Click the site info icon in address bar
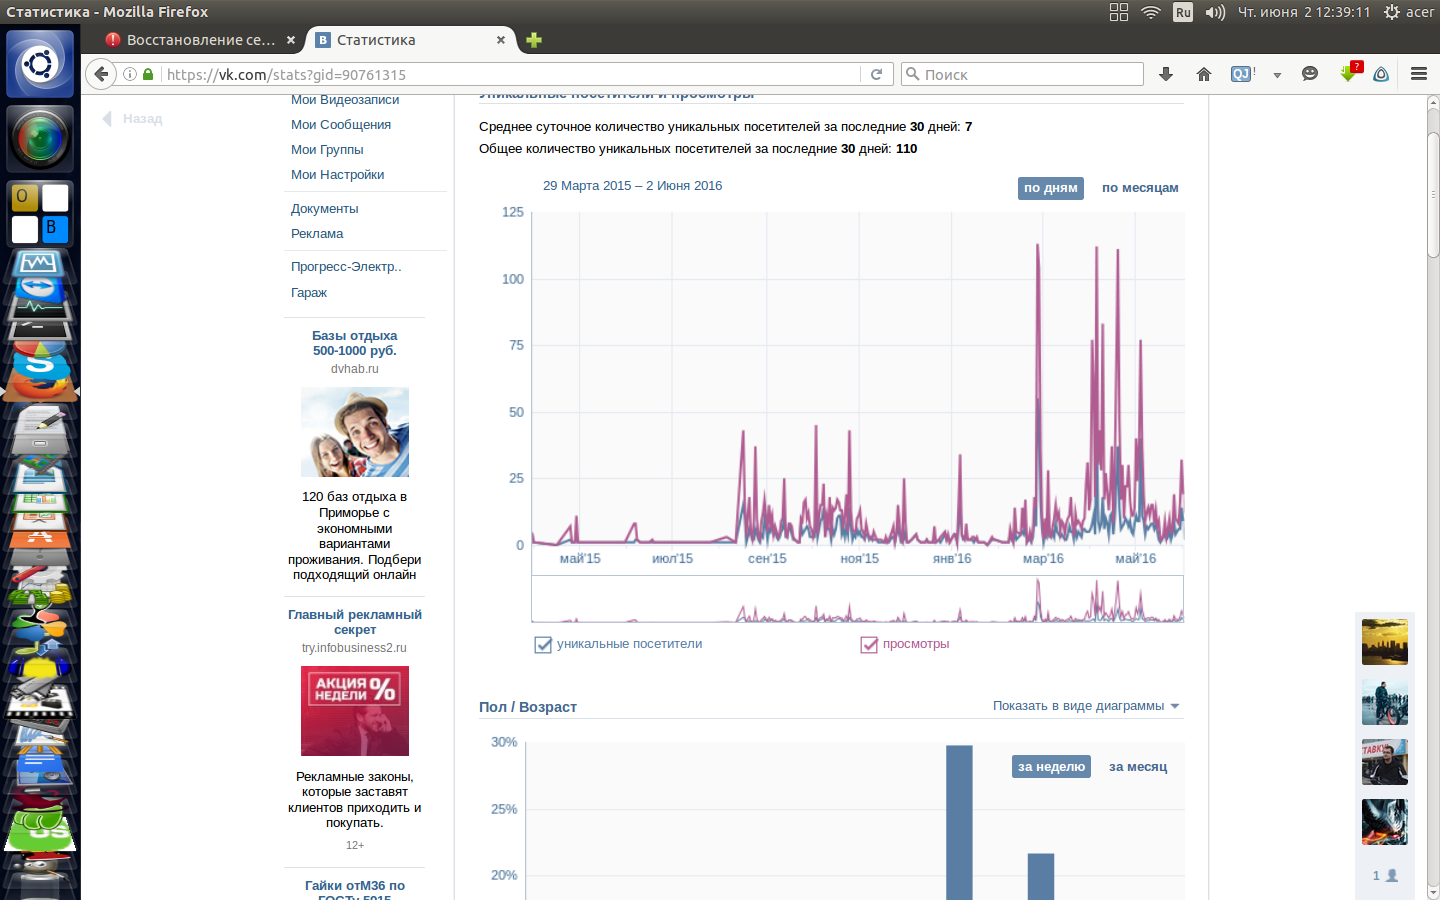The height and width of the screenshot is (900, 1440). click(x=130, y=74)
